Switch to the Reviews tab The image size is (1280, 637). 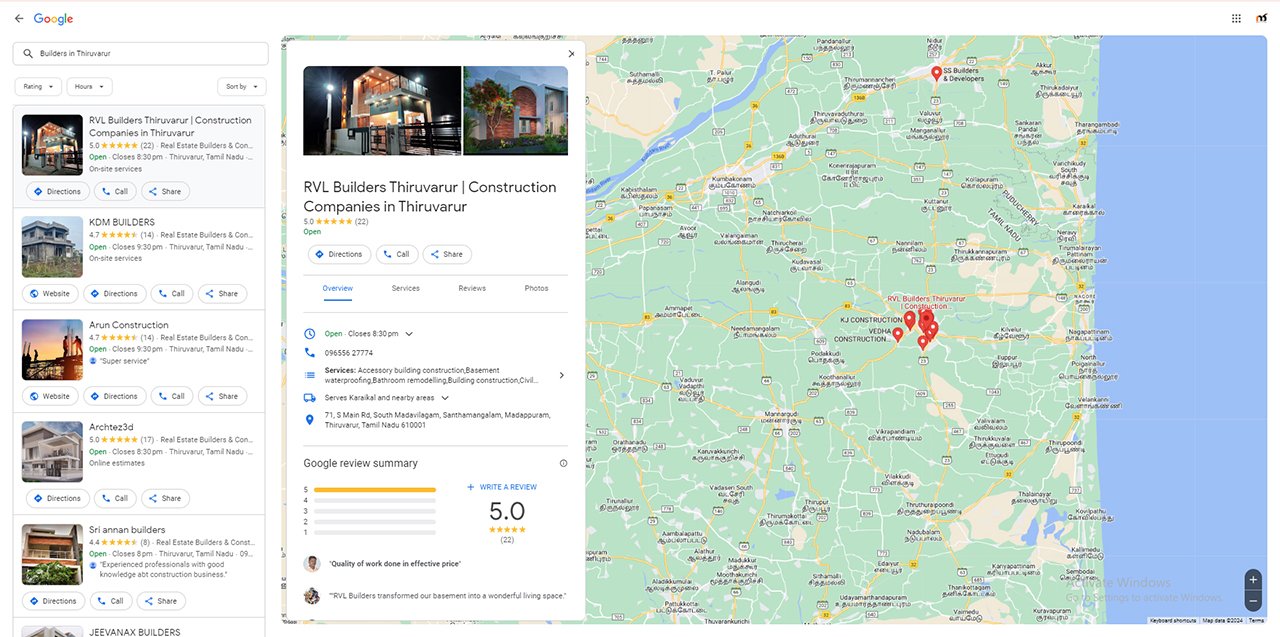[x=472, y=288]
